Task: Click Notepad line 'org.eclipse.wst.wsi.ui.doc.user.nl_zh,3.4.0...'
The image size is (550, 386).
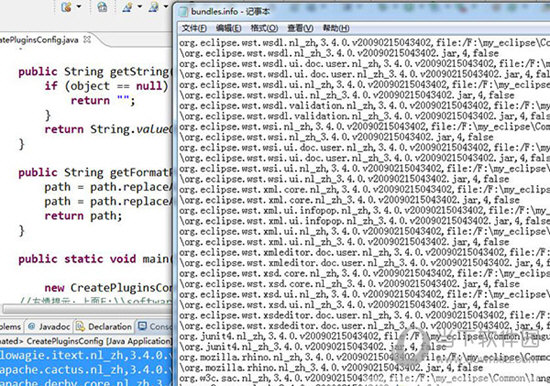Action: (x=364, y=148)
